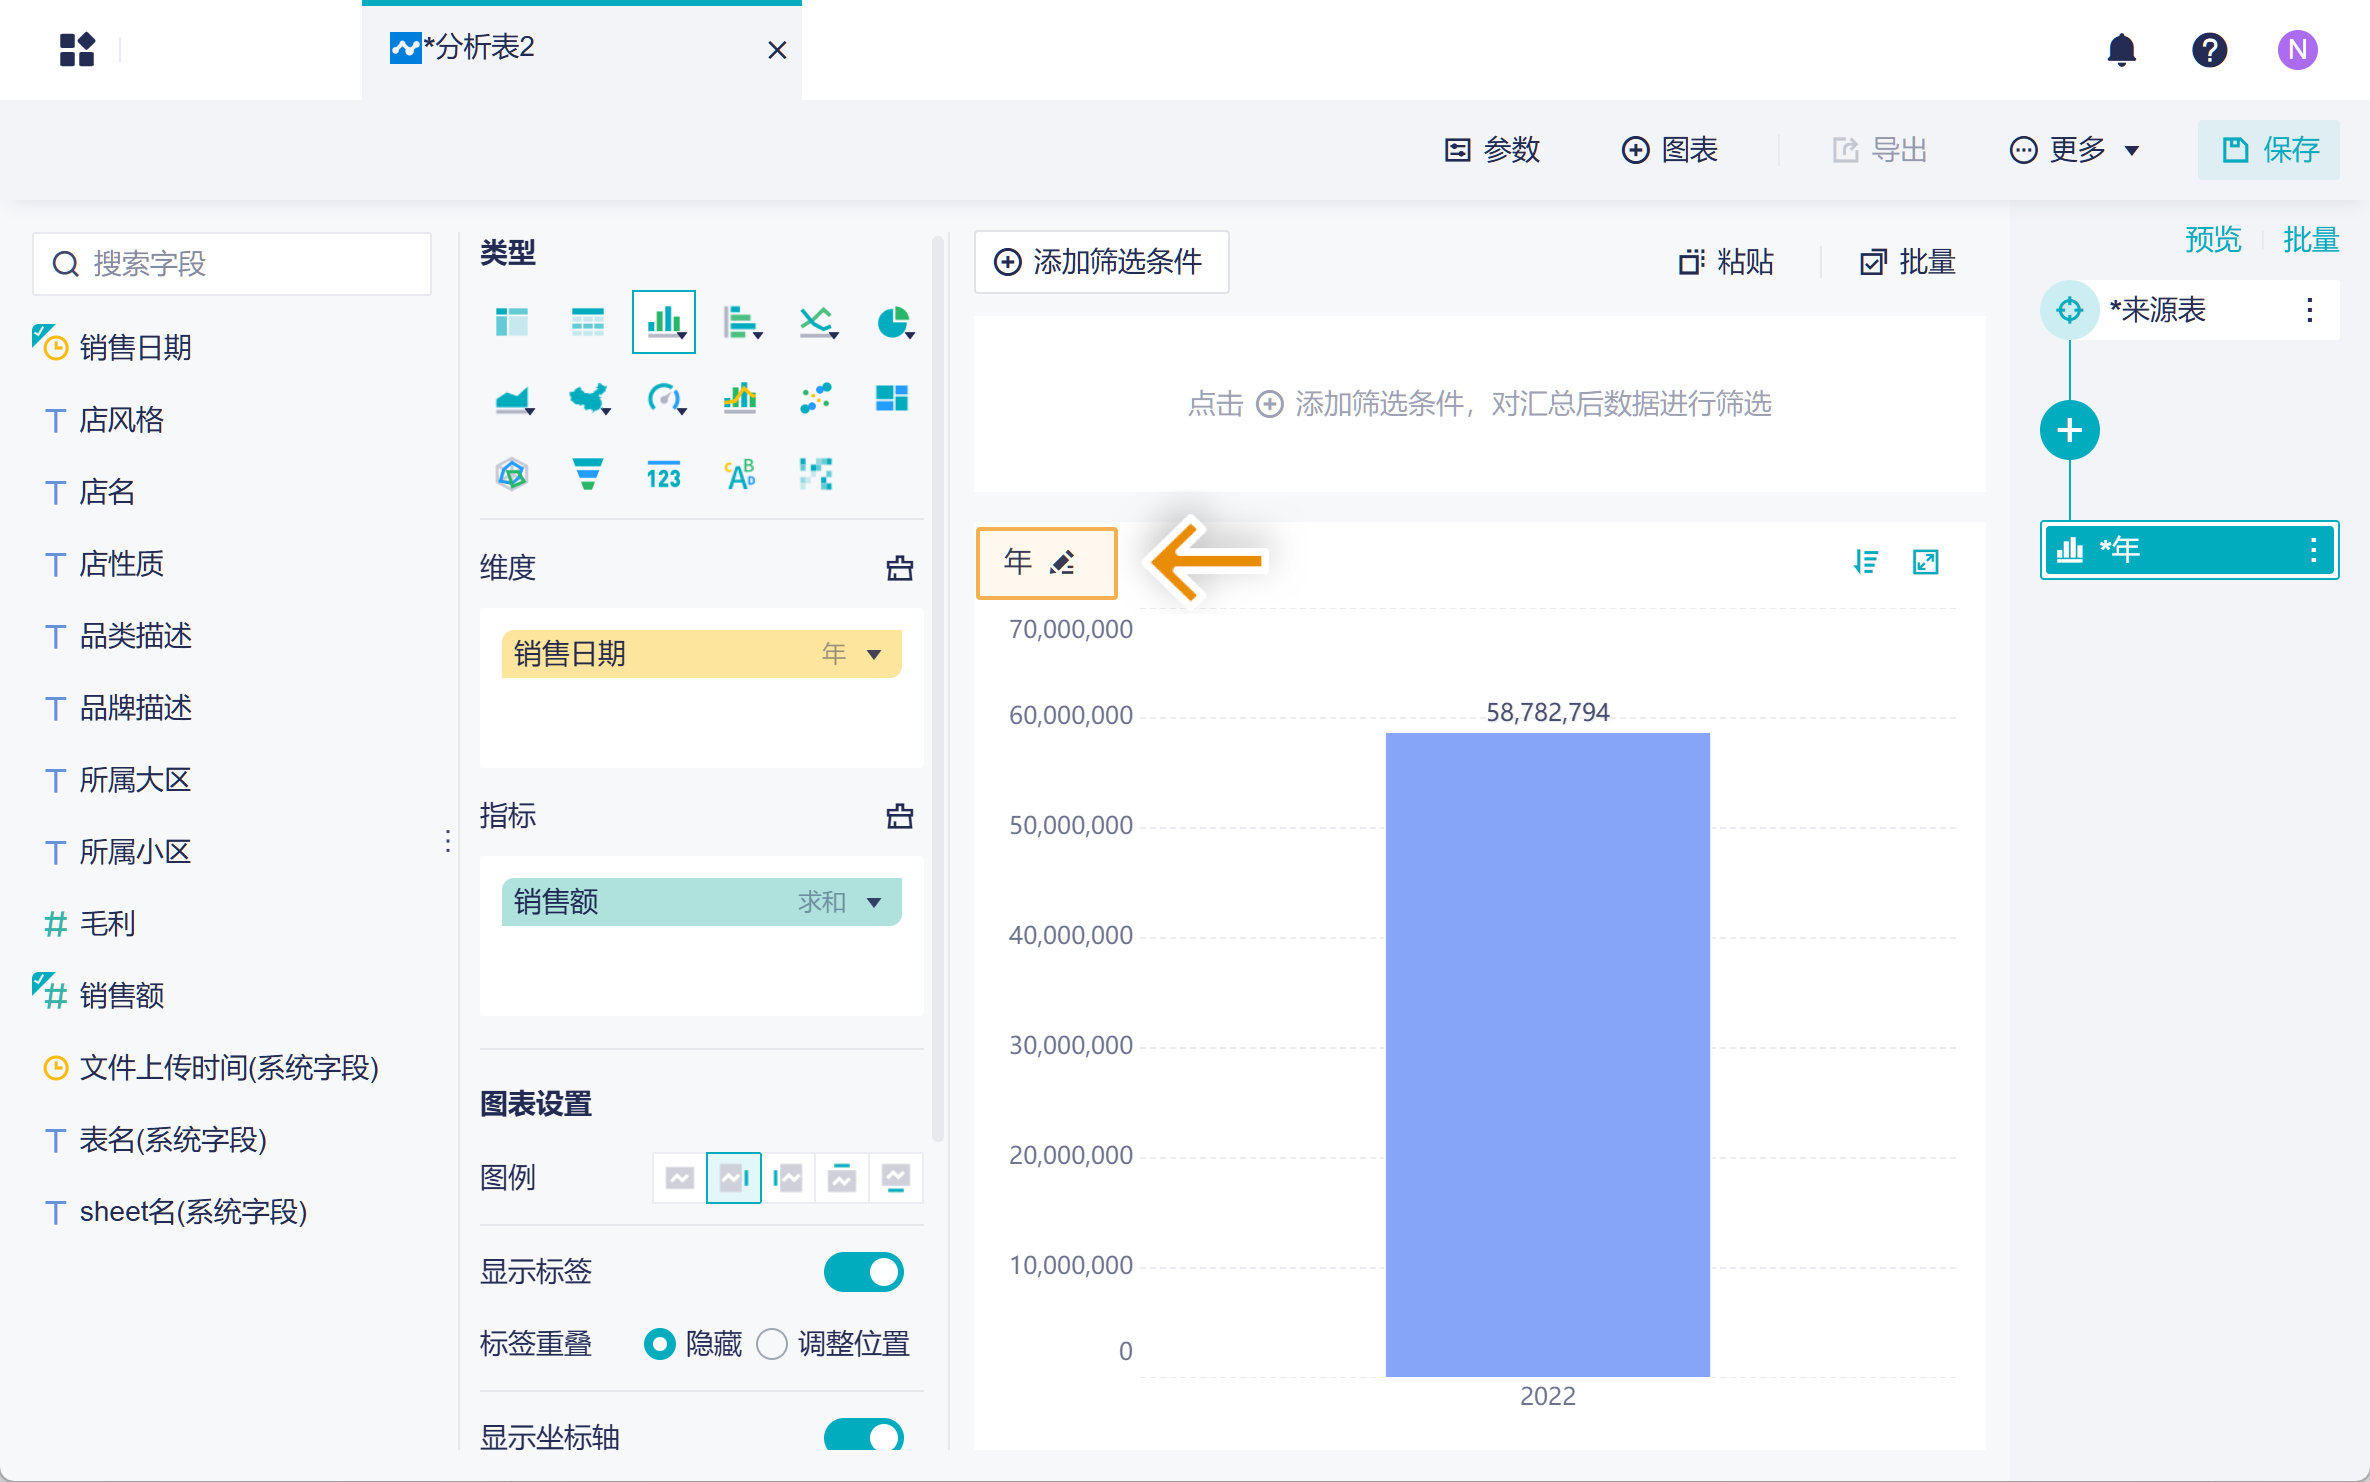Viewport: 2370px width, 1482px height.
Task: Click the 保存 button
Action: 2268,150
